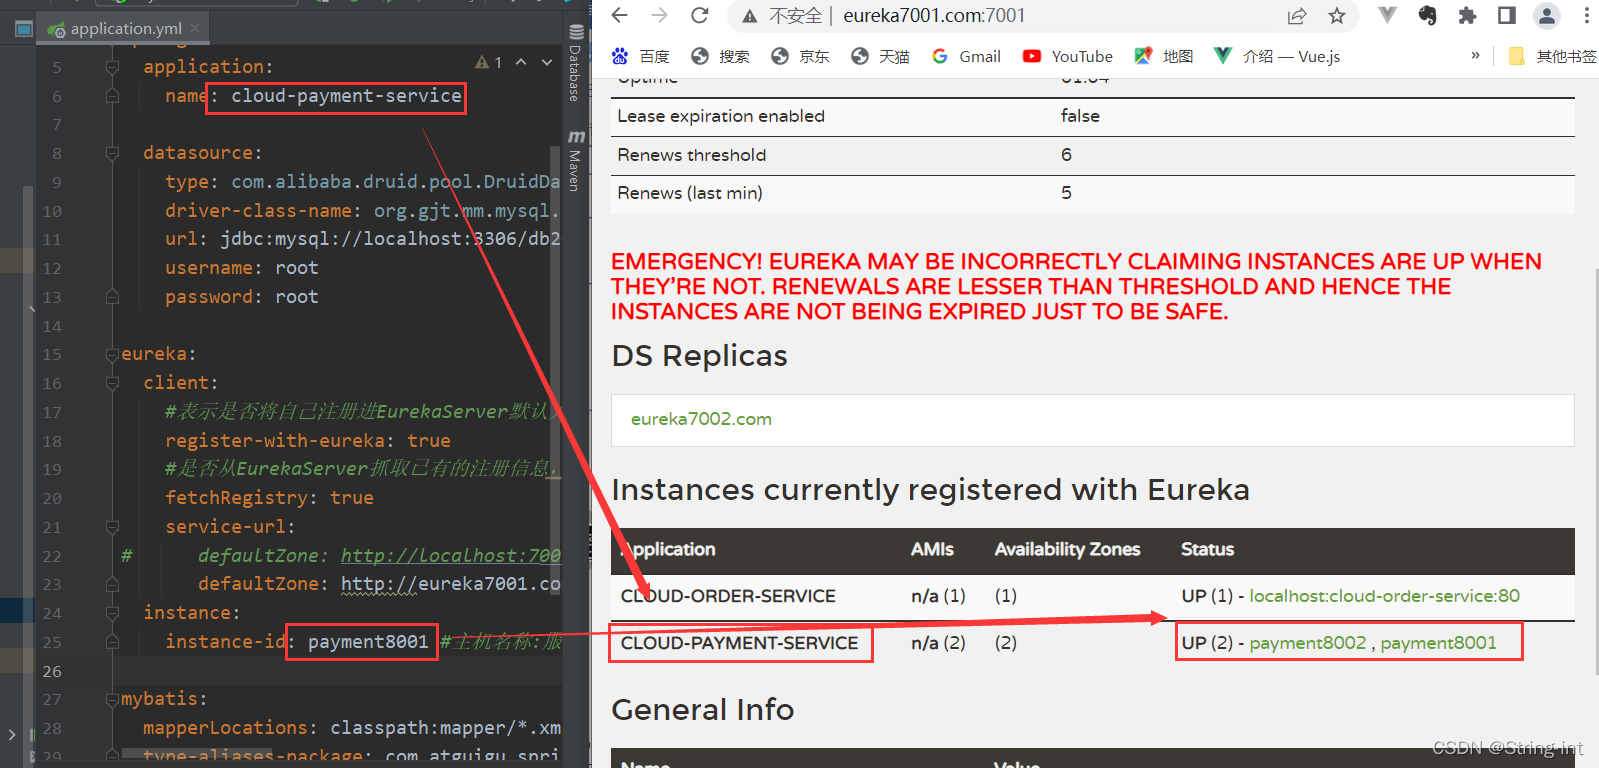Reload the Eureka page
The height and width of the screenshot is (768, 1599).
click(x=699, y=15)
